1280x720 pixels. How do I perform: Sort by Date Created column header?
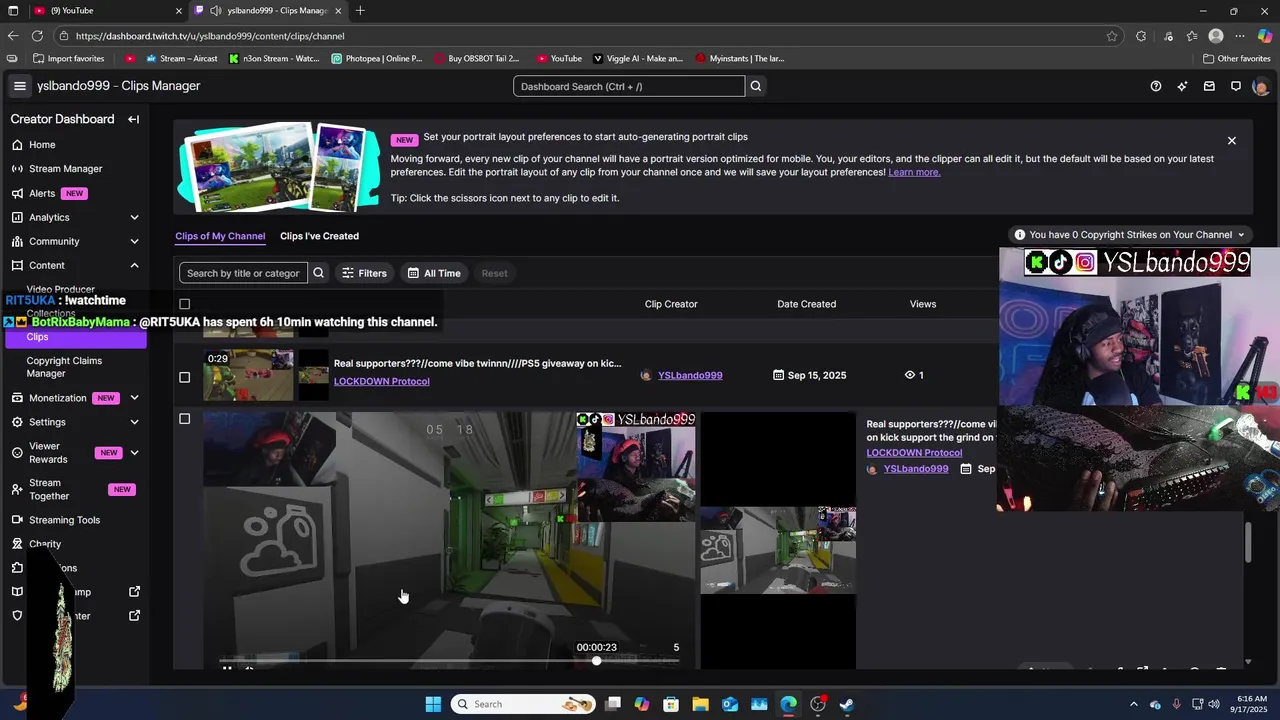coord(806,304)
